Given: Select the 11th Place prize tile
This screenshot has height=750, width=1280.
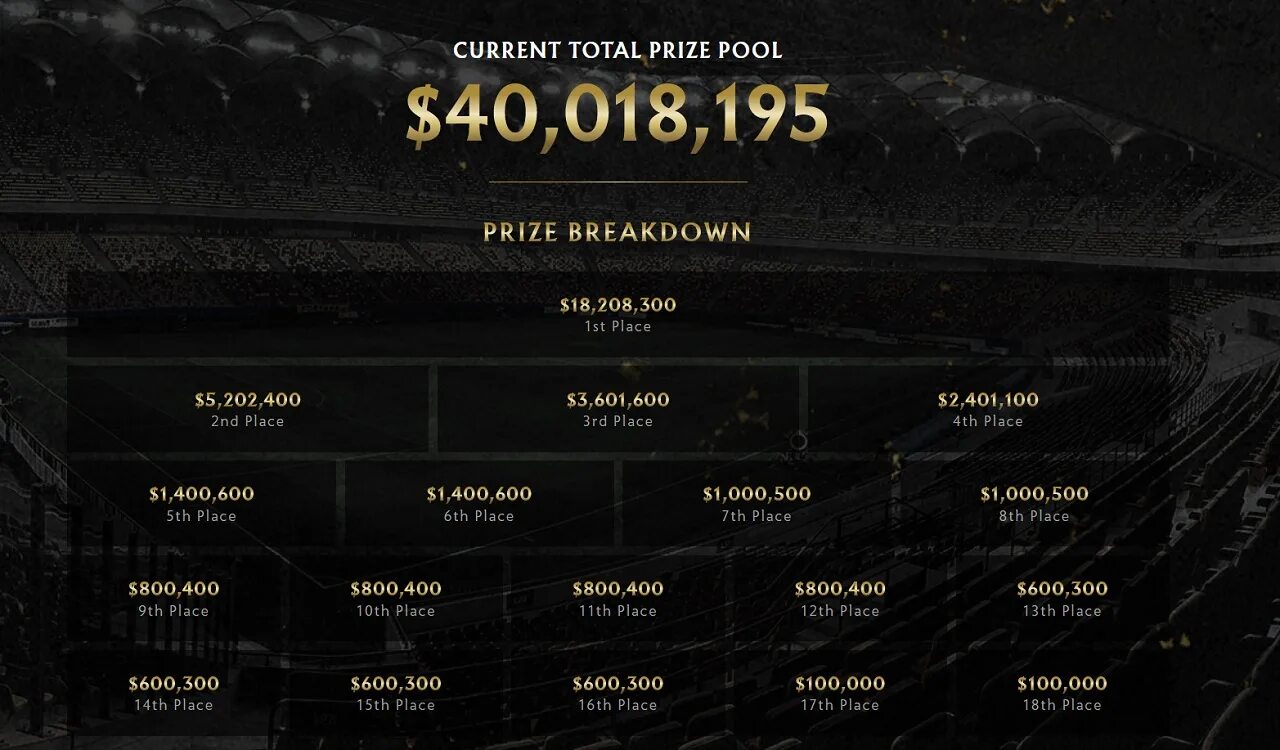Looking at the screenshot, I should click(618, 598).
